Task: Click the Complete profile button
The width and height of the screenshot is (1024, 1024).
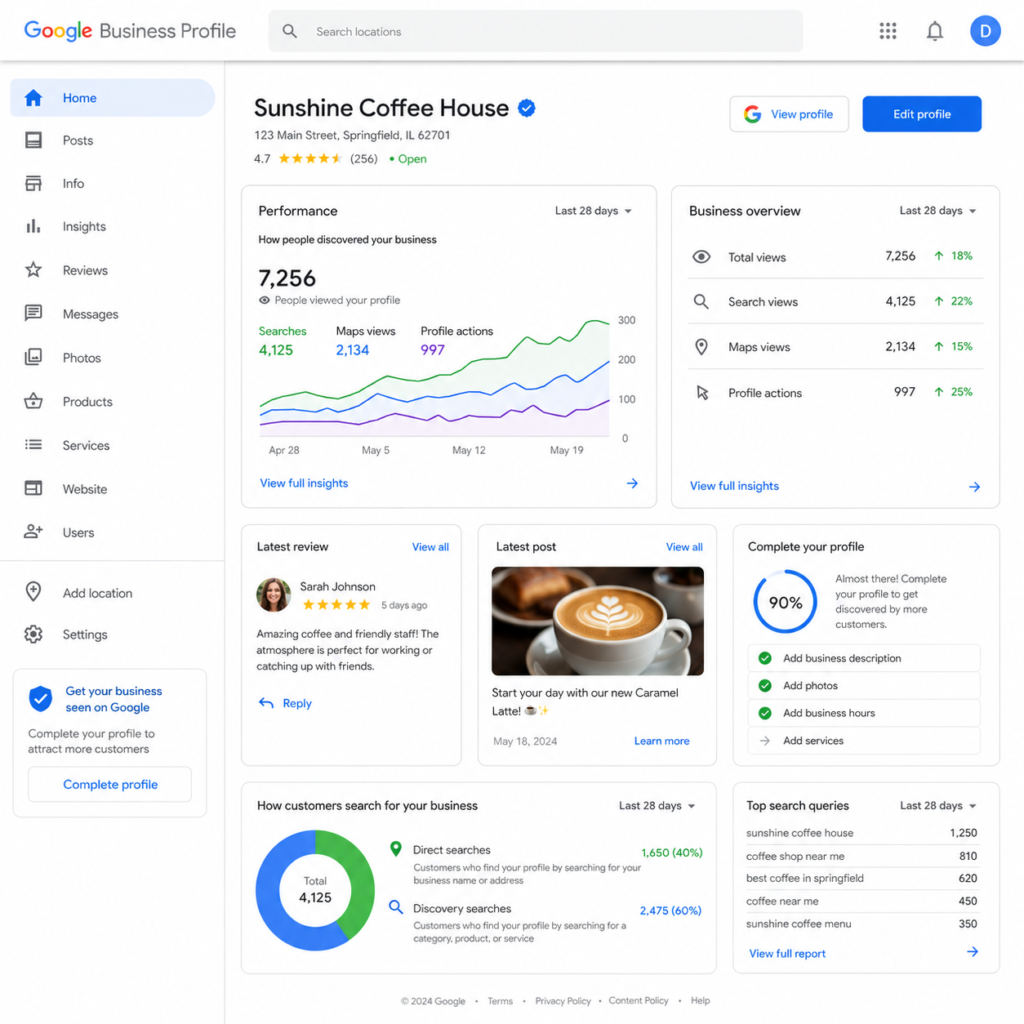Action: (x=110, y=784)
